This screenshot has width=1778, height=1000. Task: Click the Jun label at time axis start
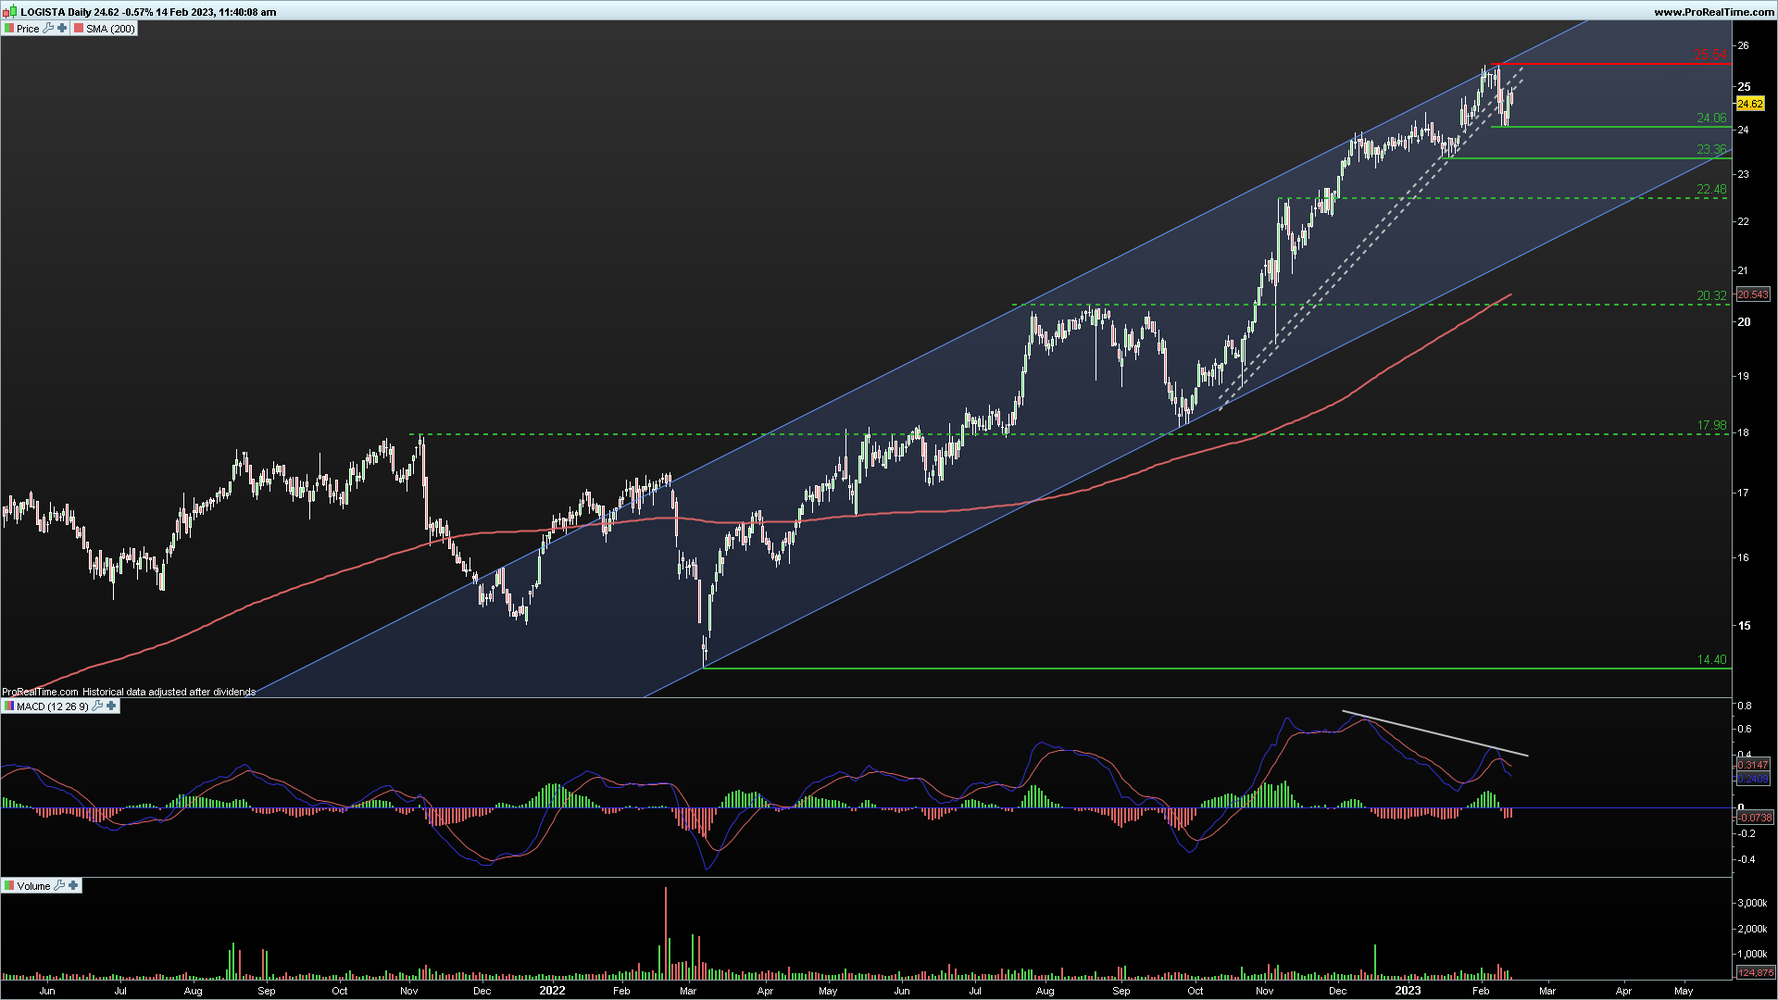click(47, 991)
